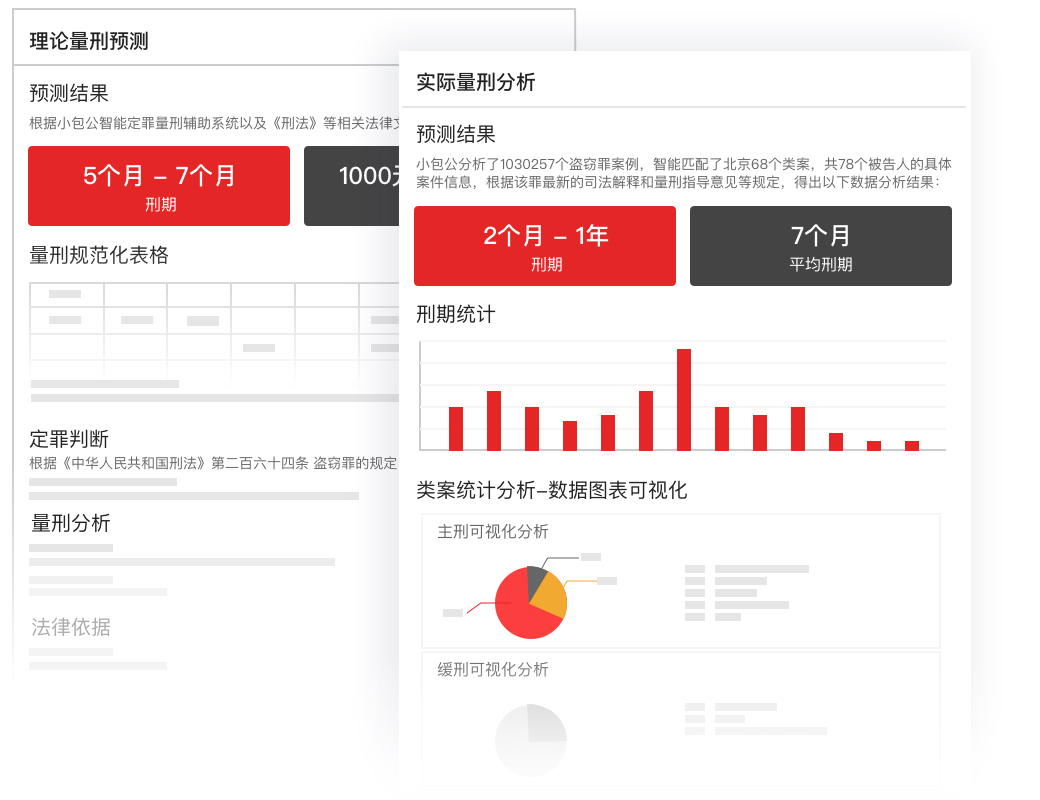Image resolution: width=1040 pixels, height=800 pixels.
Task: Click the gray 缓刑可视化分析 pie chart
Action: (x=531, y=740)
